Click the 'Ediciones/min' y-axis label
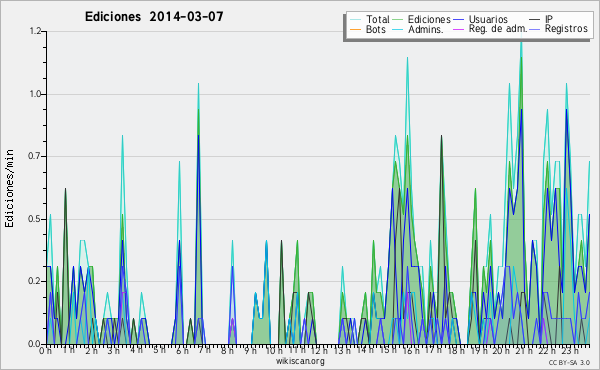The image size is (600, 370). click(9, 188)
